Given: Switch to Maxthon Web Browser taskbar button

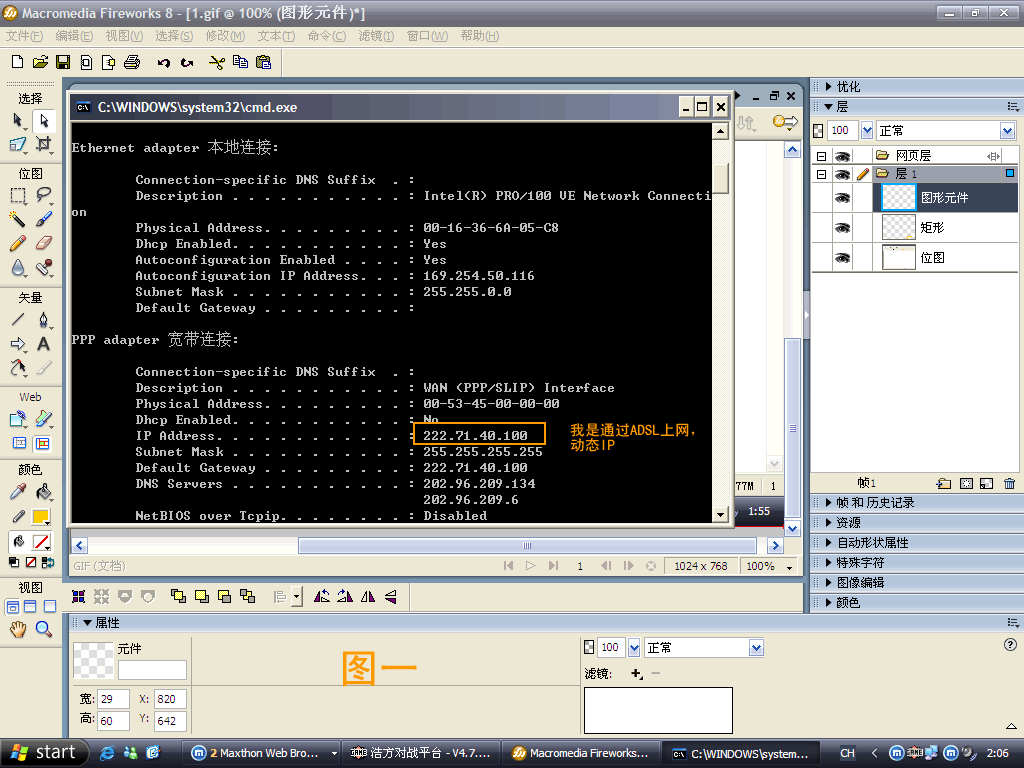Looking at the screenshot, I should 264,753.
